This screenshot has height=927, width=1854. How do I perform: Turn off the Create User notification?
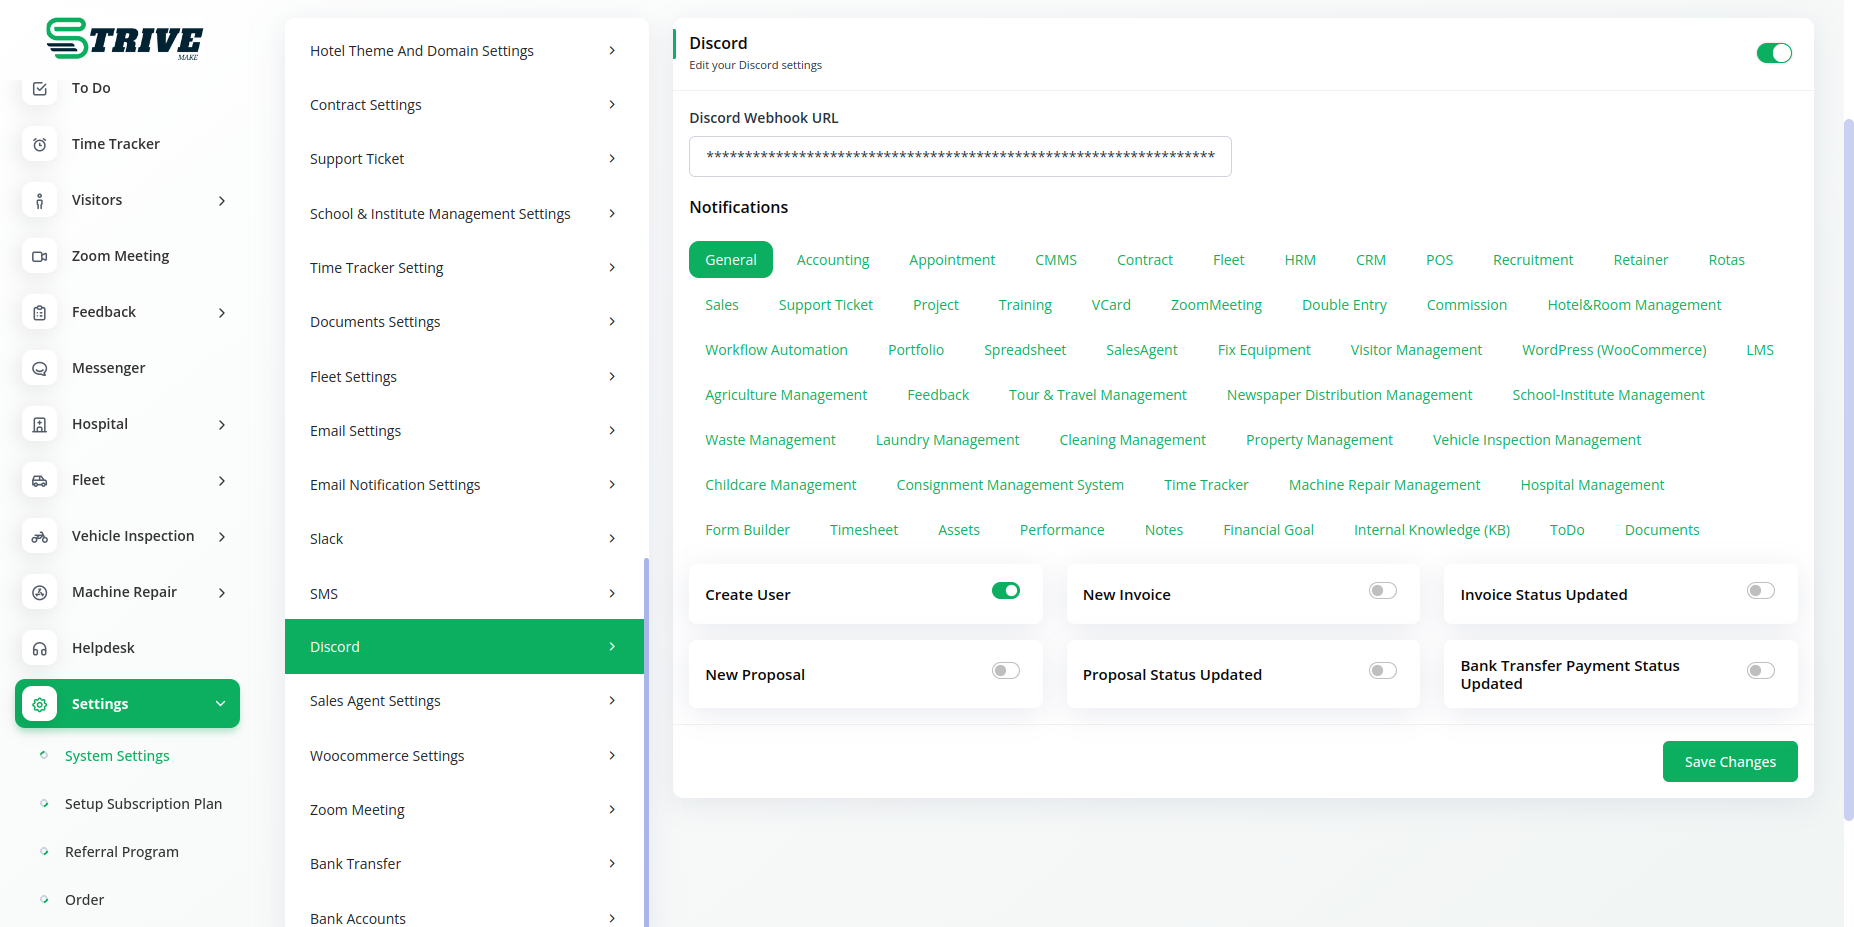point(1005,591)
